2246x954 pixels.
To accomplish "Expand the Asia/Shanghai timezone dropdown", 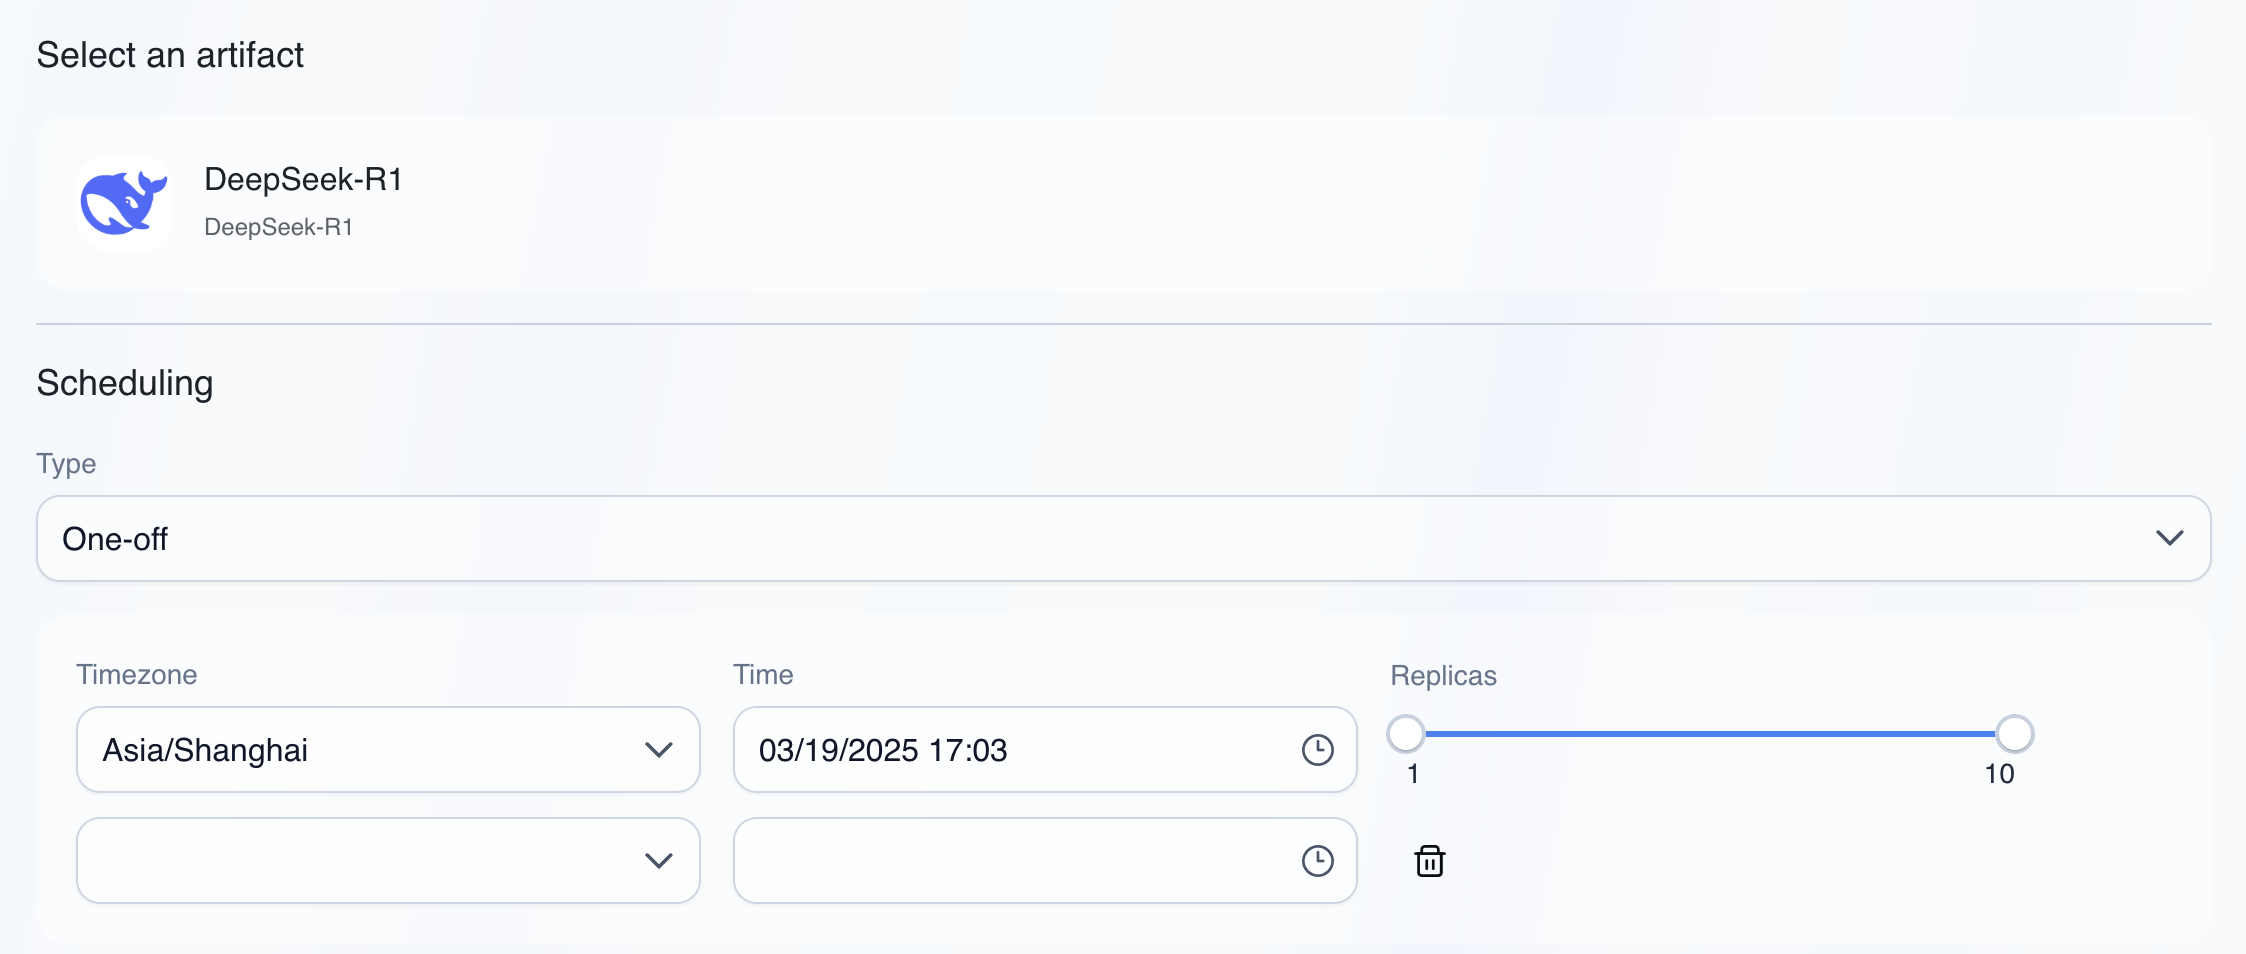I will coord(388,749).
